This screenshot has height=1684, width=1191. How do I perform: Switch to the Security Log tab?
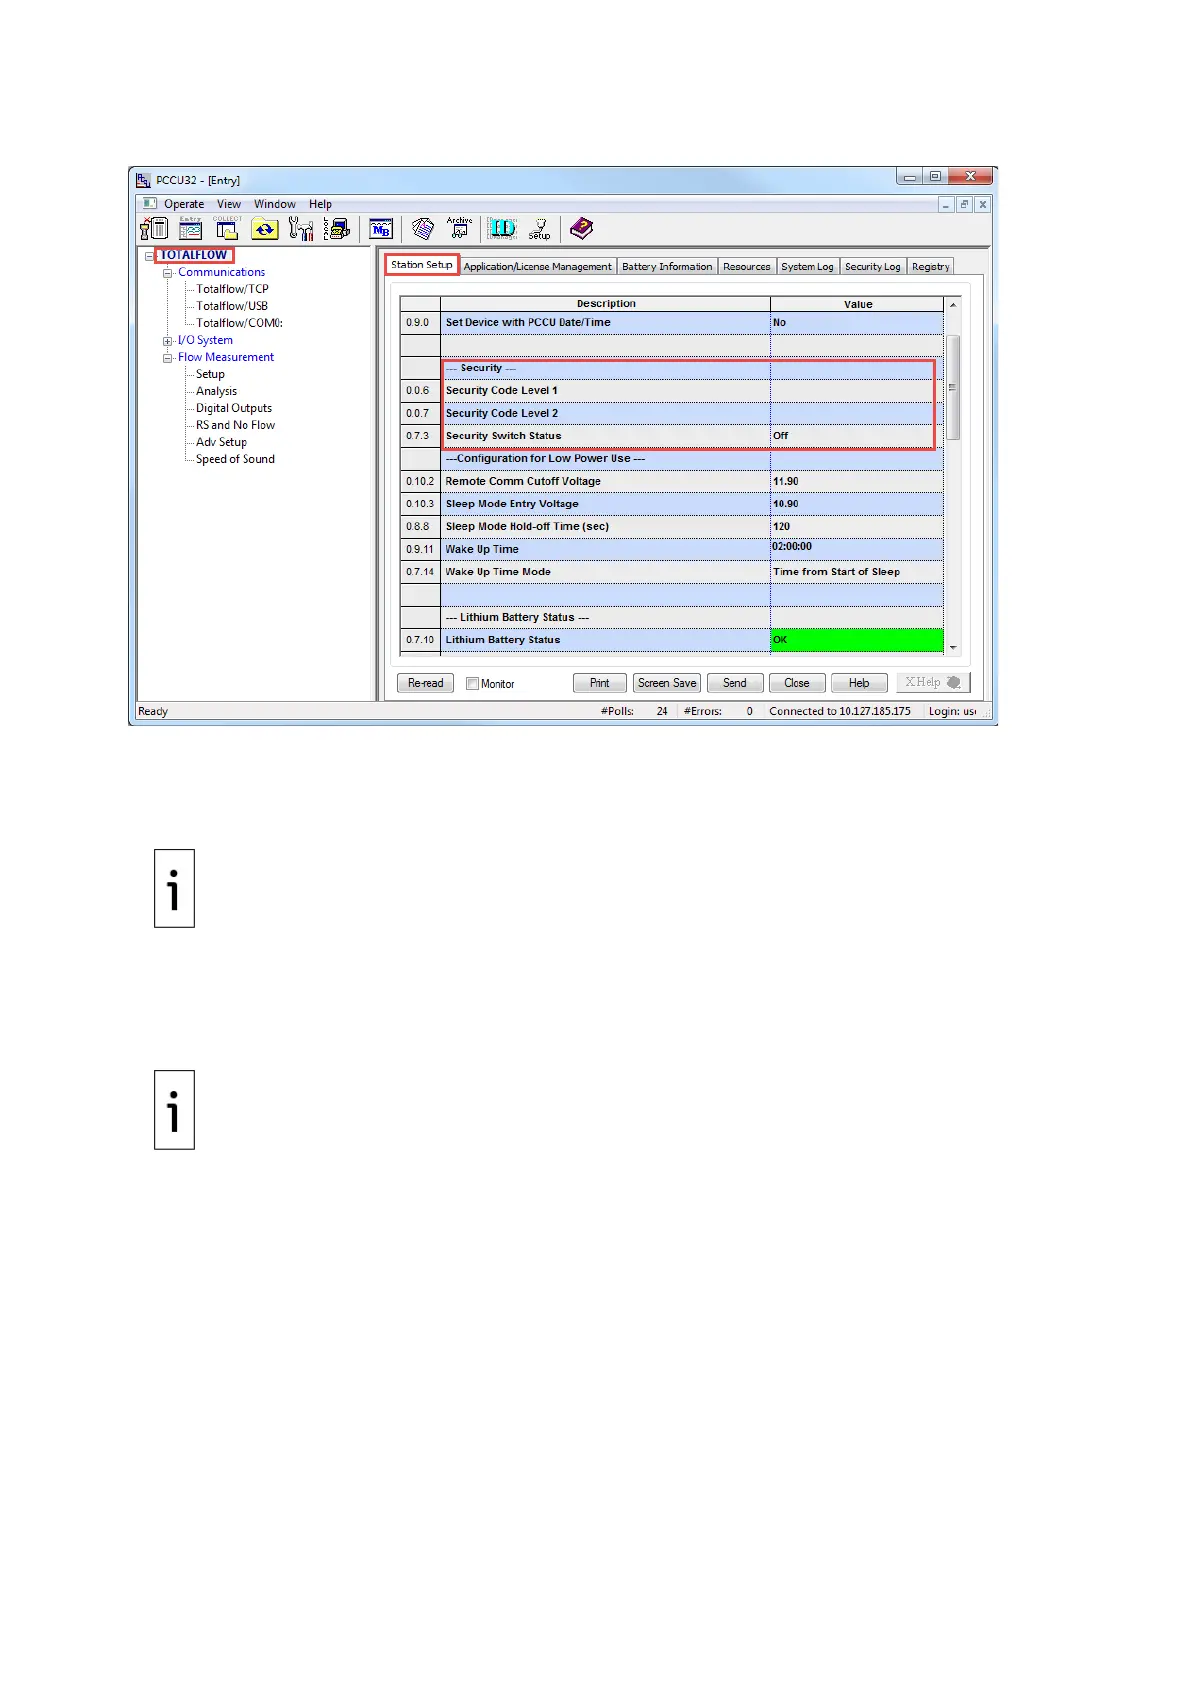coord(872,267)
